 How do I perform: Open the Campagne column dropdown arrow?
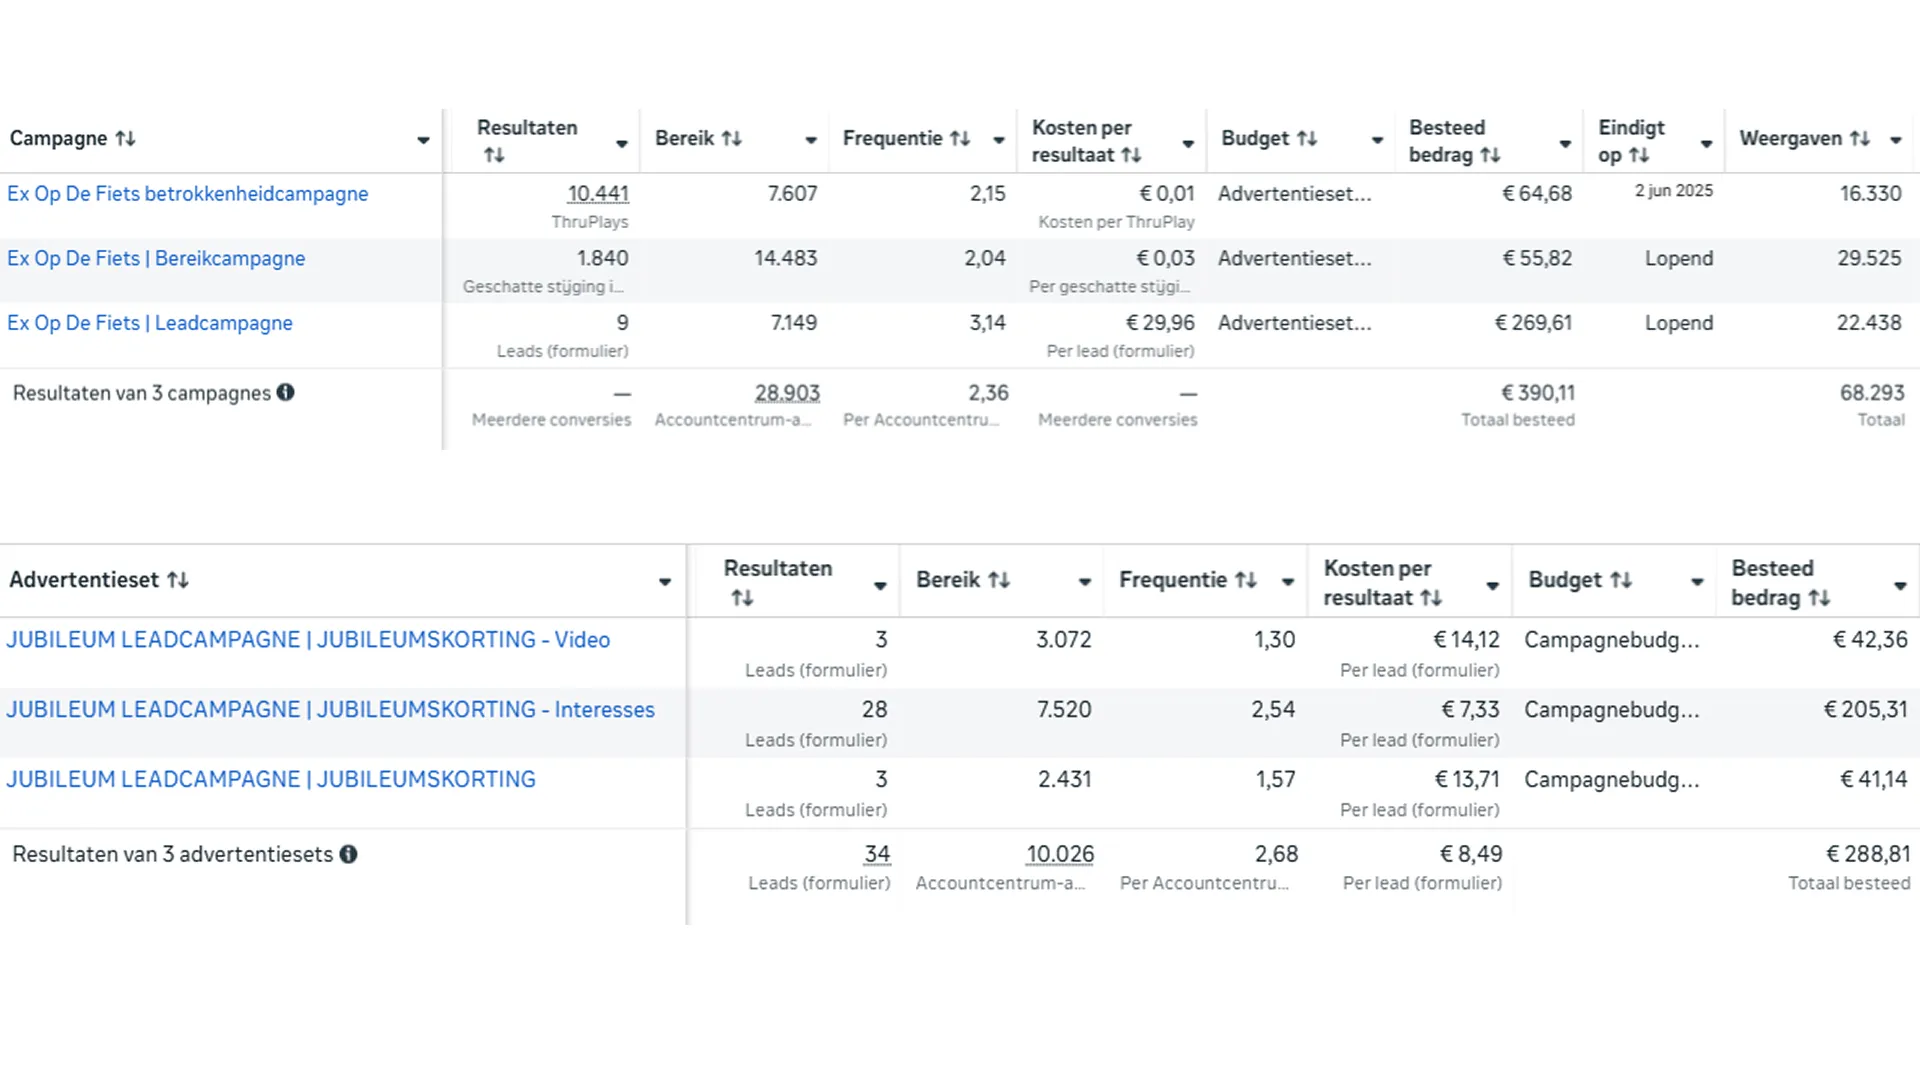[x=423, y=141]
